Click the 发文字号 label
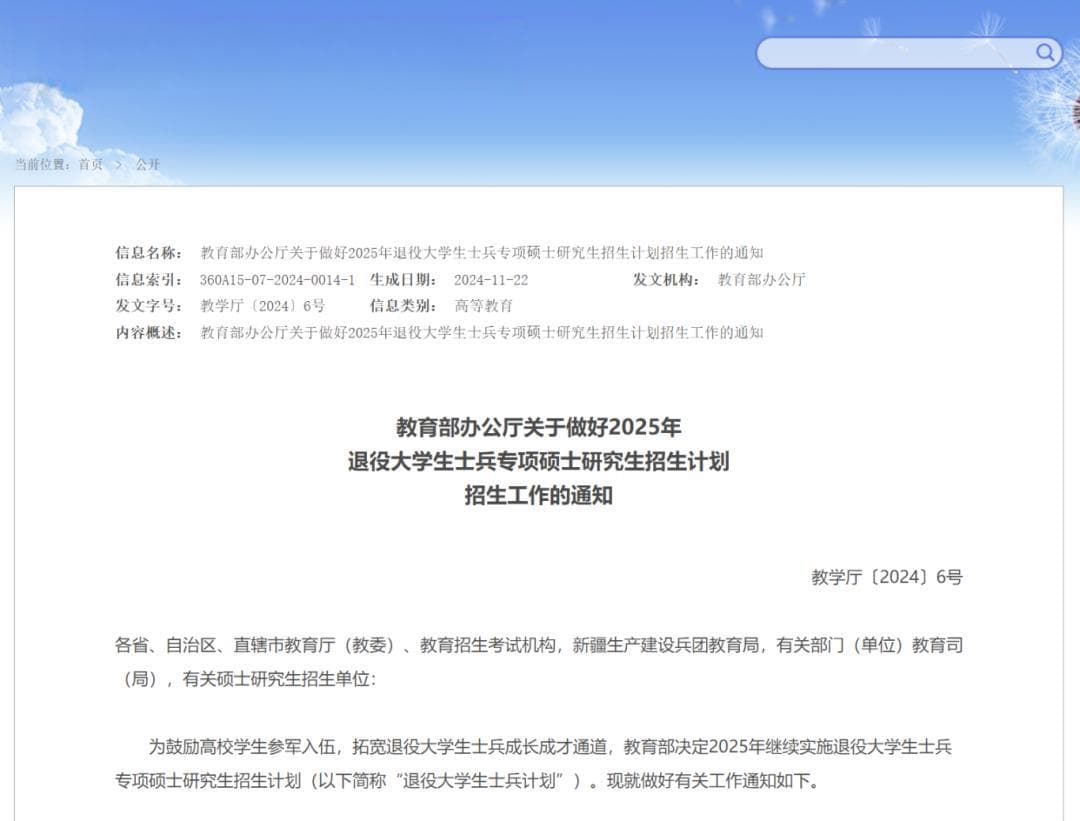The height and width of the screenshot is (821, 1080). pyautogui.click(x=149, y=306)
